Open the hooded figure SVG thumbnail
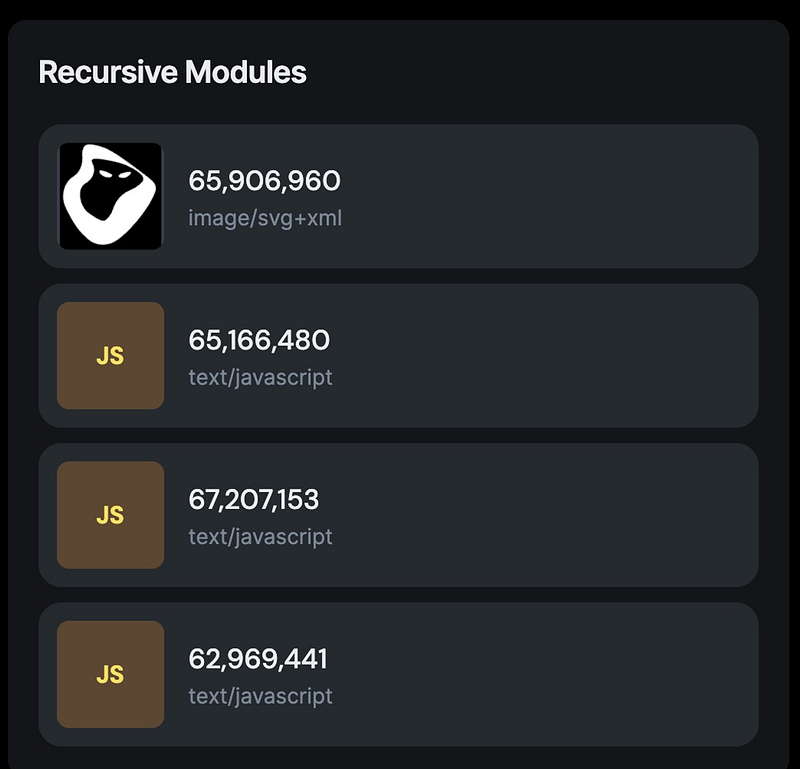800x769 pixels. coord(110,196)
